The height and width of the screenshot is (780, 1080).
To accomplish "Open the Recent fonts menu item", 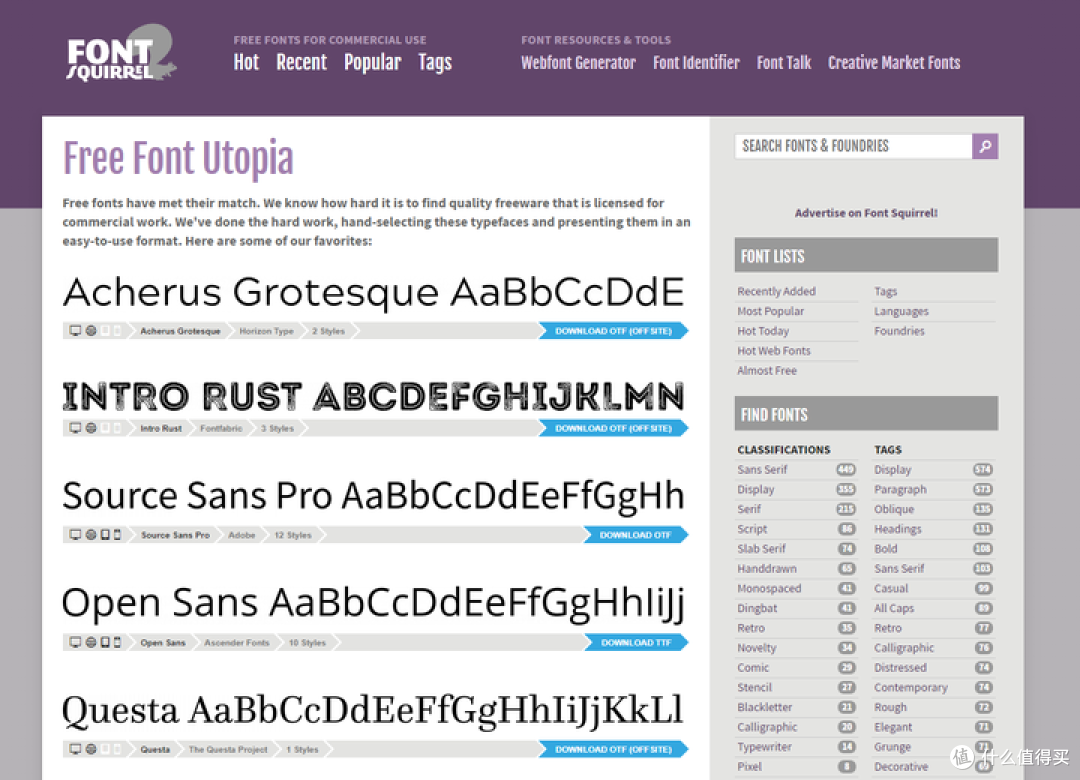I will point(302,63).
